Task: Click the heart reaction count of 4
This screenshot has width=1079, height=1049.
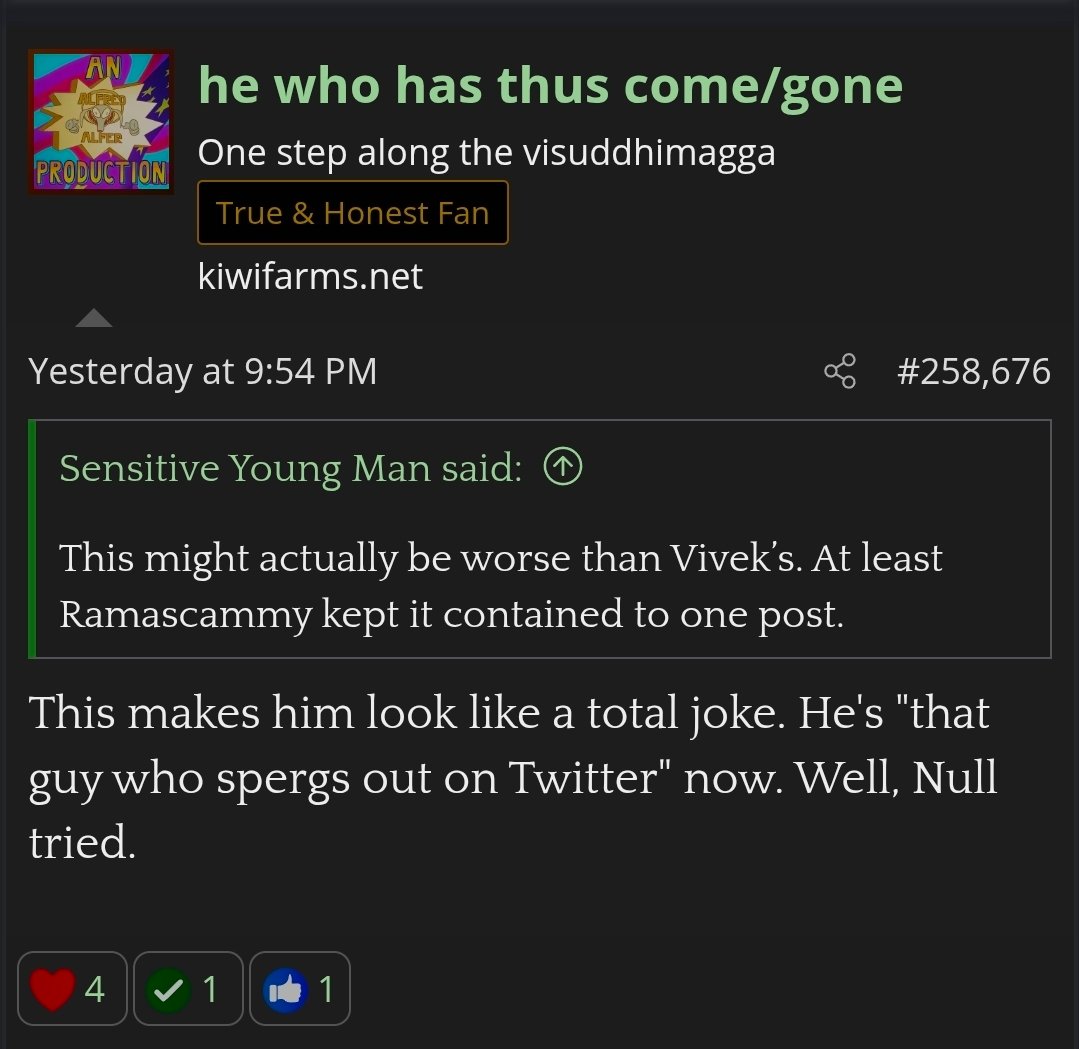Action: (x=95, y=989)
